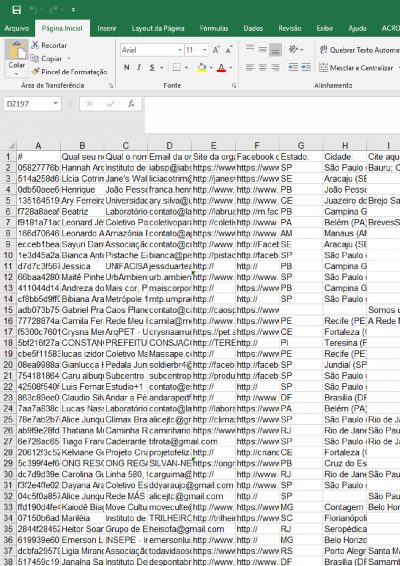Click the text orientation icon
This screenshot has width=400, height=566.
293,49
